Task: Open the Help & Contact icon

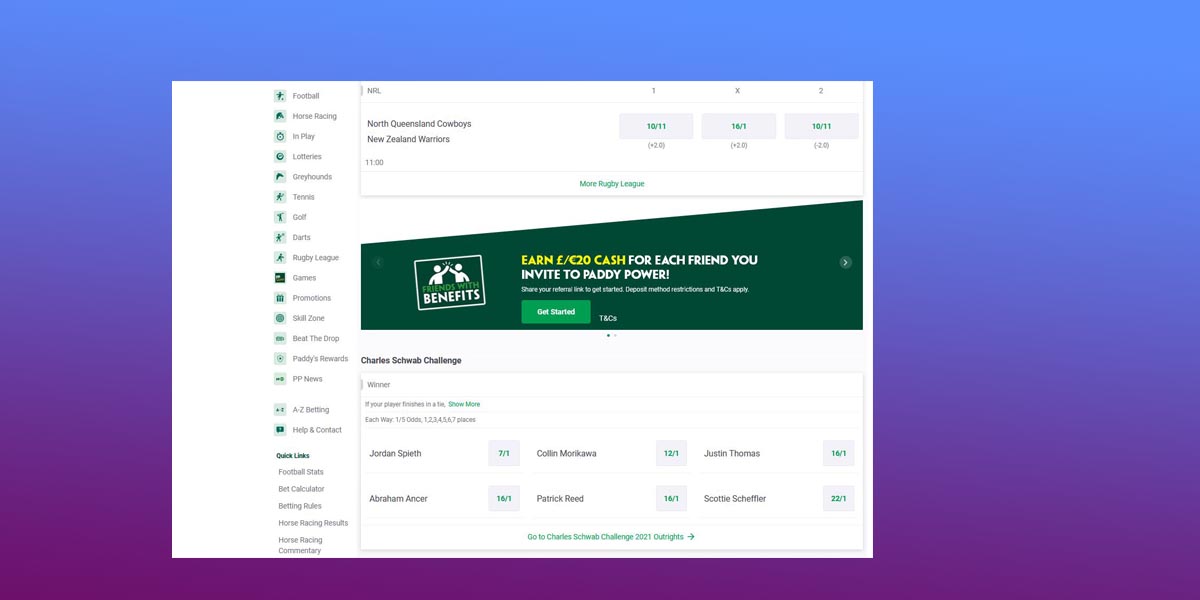Action: click(280, 430)
